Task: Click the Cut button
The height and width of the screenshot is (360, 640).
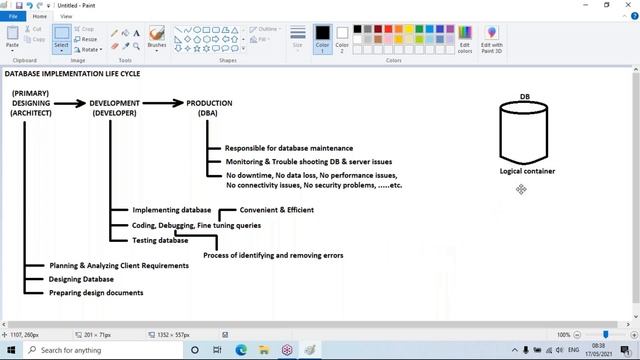Action: click(33, 29)
